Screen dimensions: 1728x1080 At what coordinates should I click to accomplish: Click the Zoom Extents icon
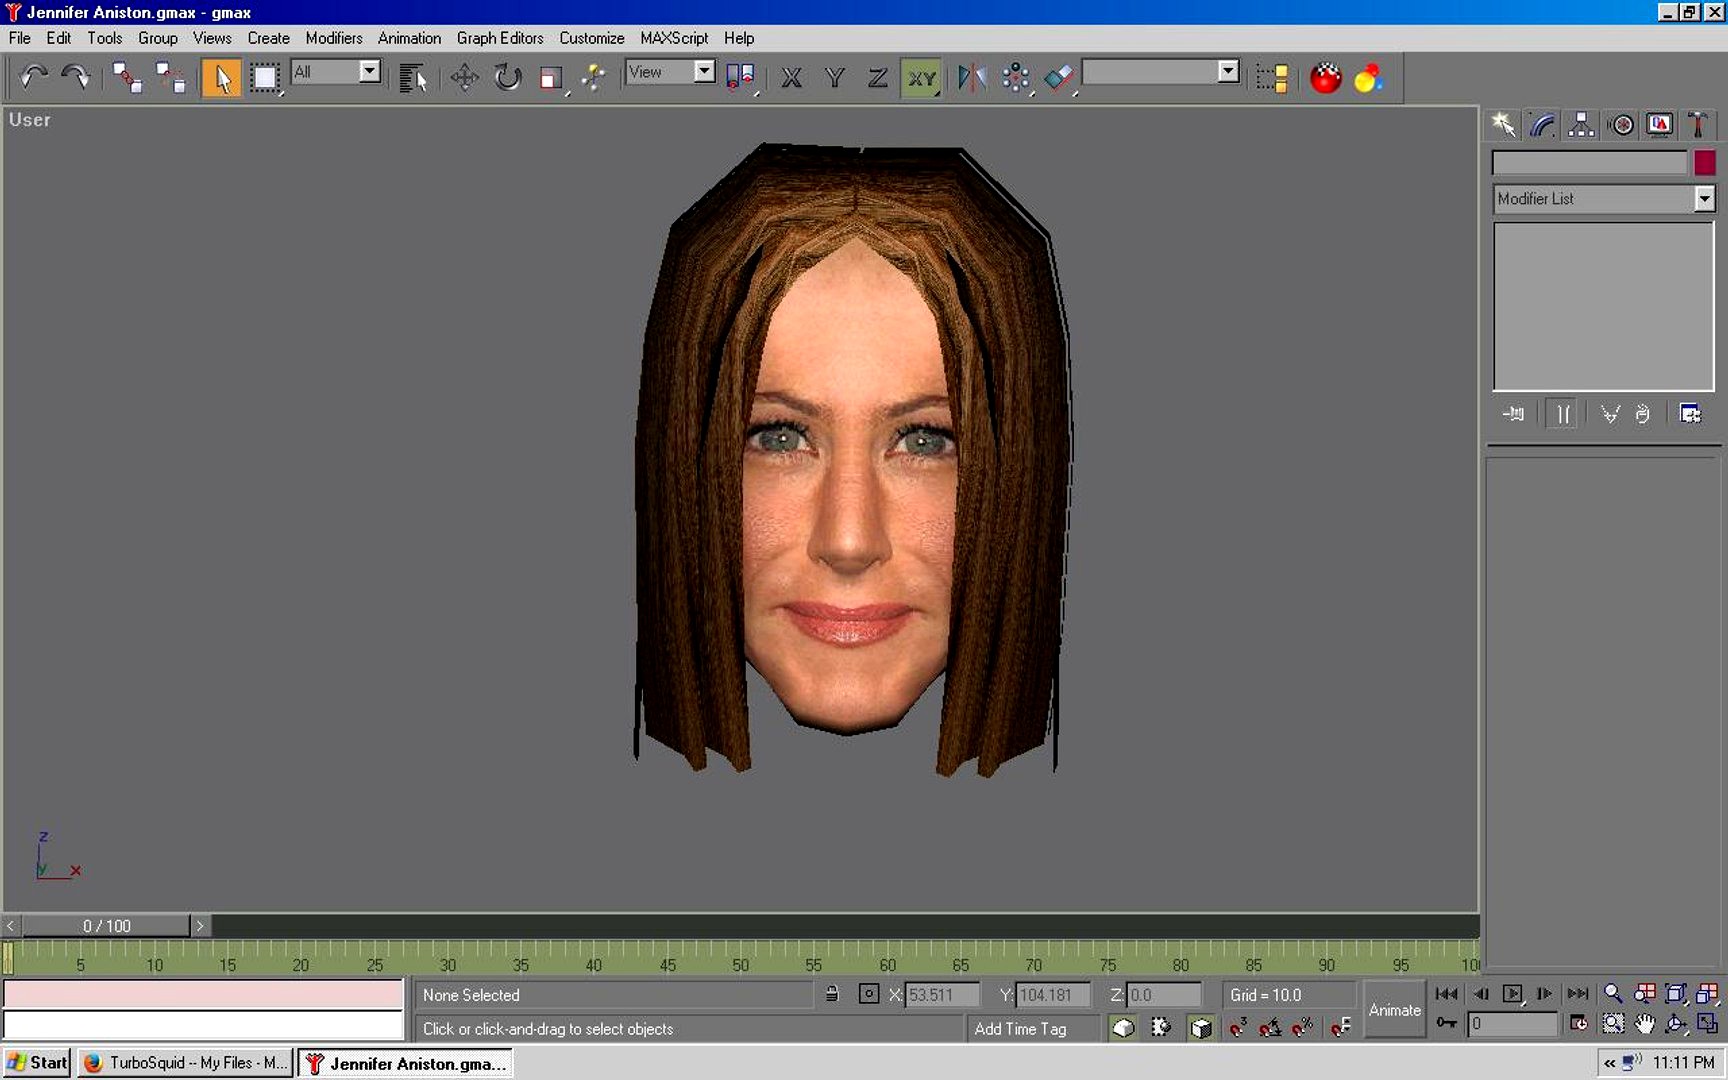1675,993
